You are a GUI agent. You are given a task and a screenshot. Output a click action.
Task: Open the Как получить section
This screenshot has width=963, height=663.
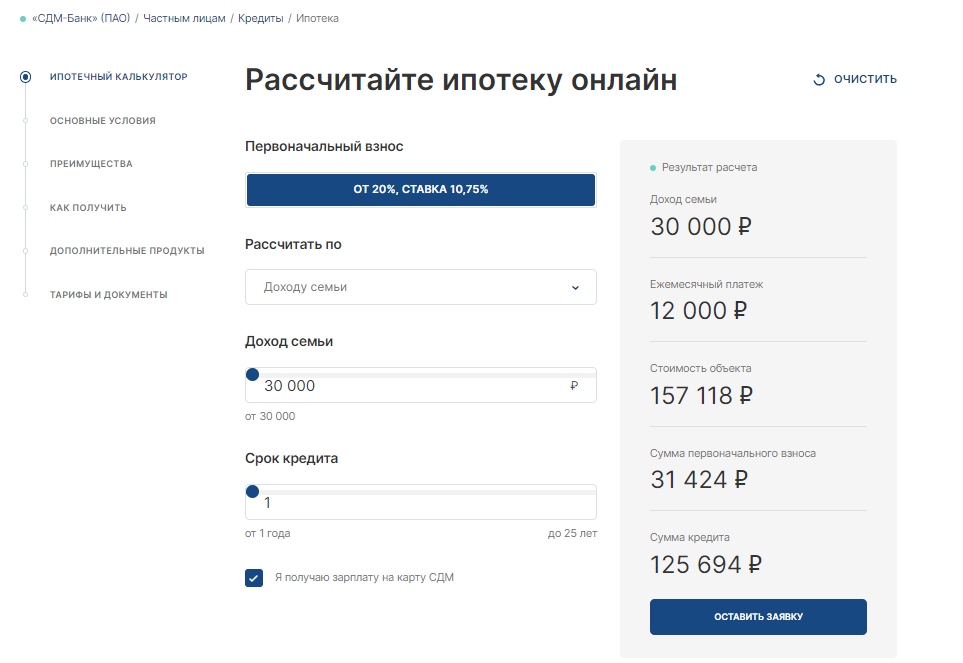click(x=88, y=208)
